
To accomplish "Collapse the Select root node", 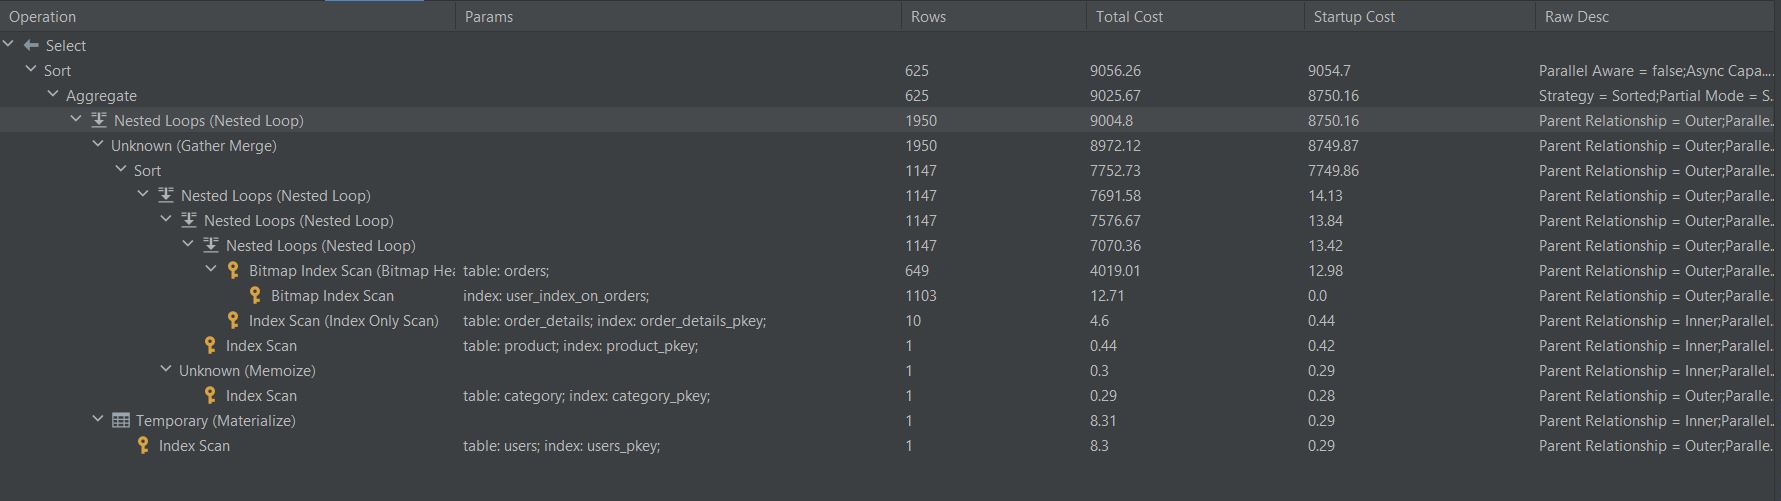I will [x=9, y=45].
